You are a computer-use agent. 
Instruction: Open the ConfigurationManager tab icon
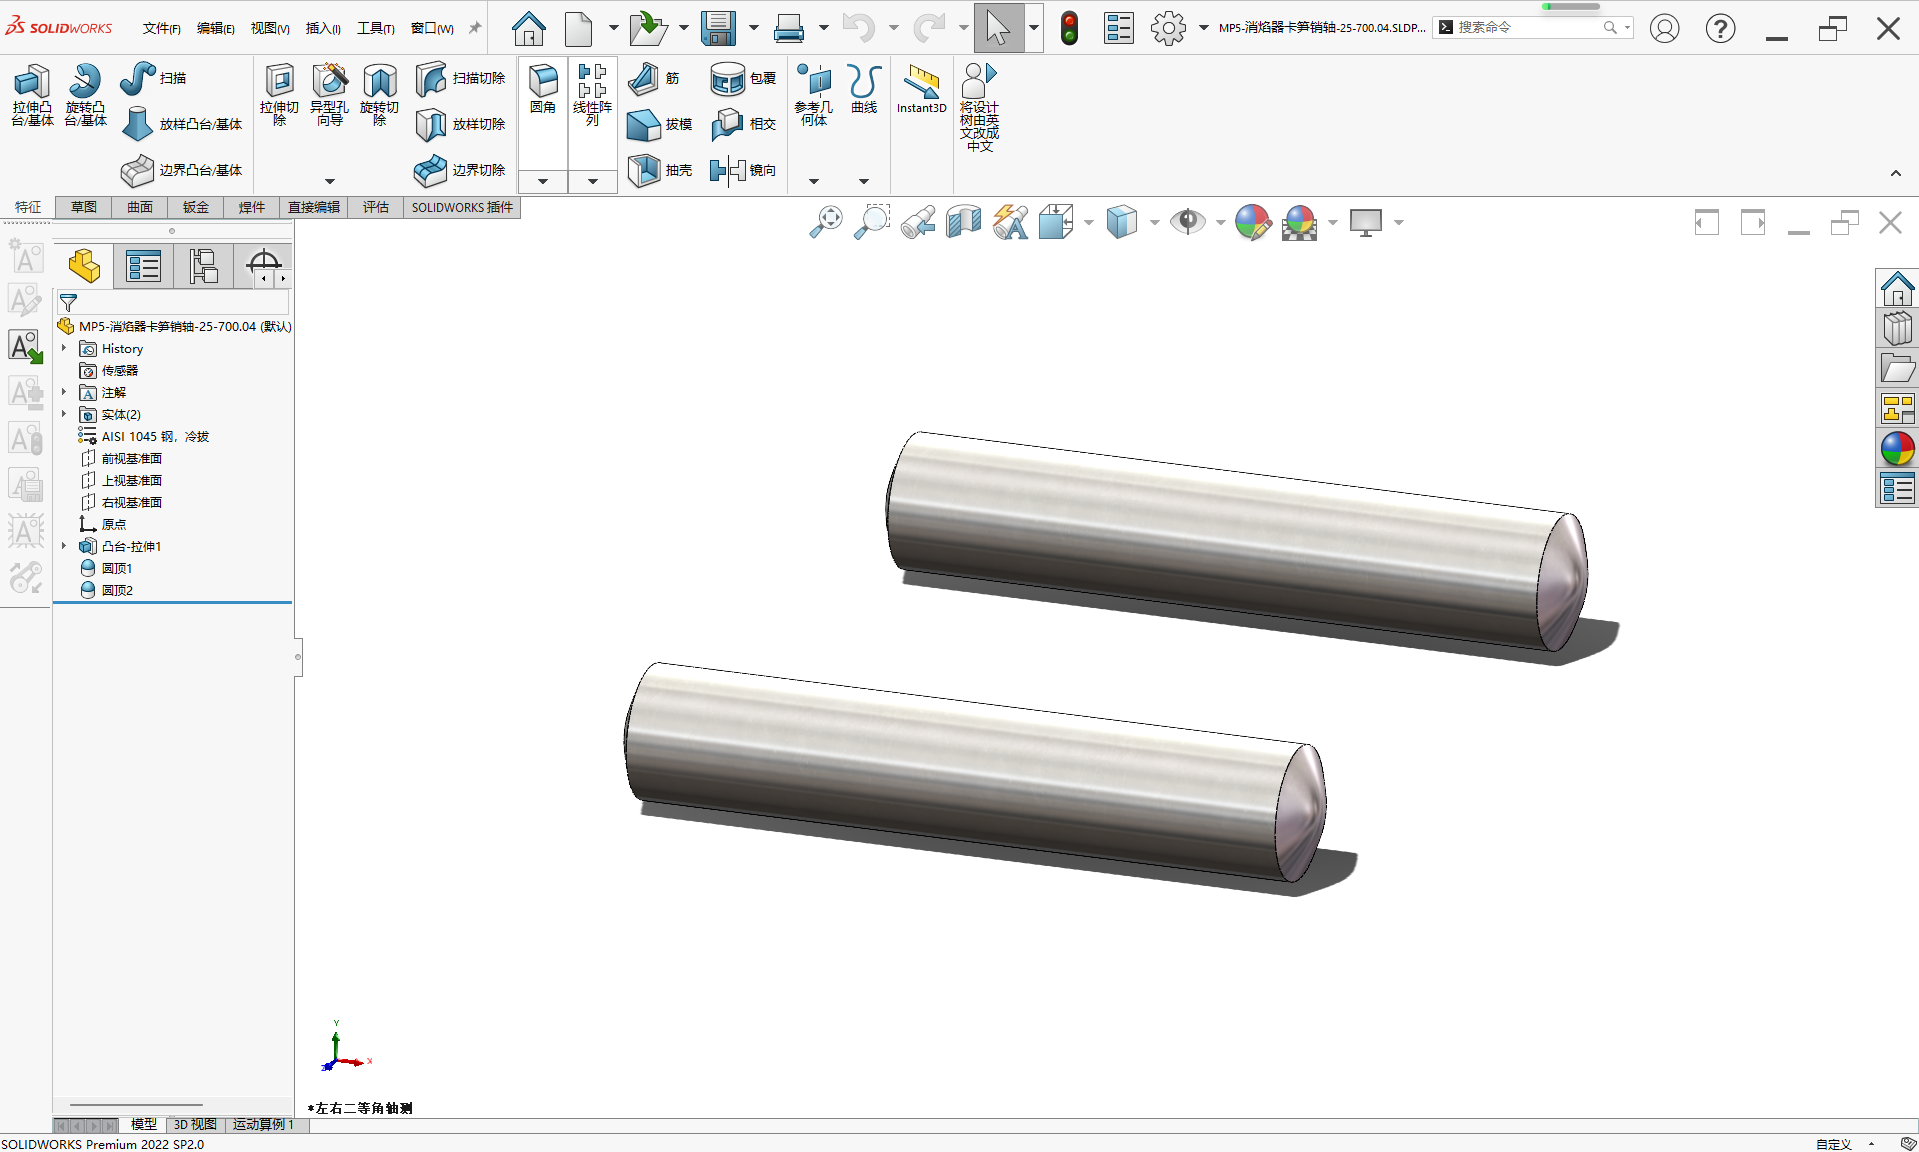coord(203,266)
